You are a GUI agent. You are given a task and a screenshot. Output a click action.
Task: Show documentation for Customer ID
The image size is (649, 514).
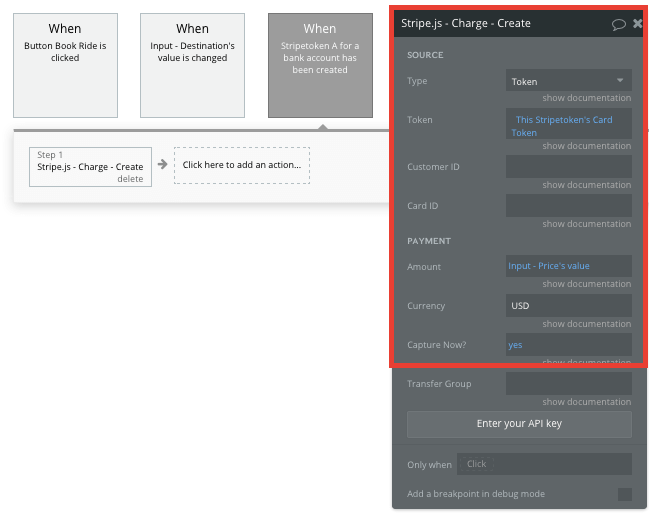click(587, 185)
